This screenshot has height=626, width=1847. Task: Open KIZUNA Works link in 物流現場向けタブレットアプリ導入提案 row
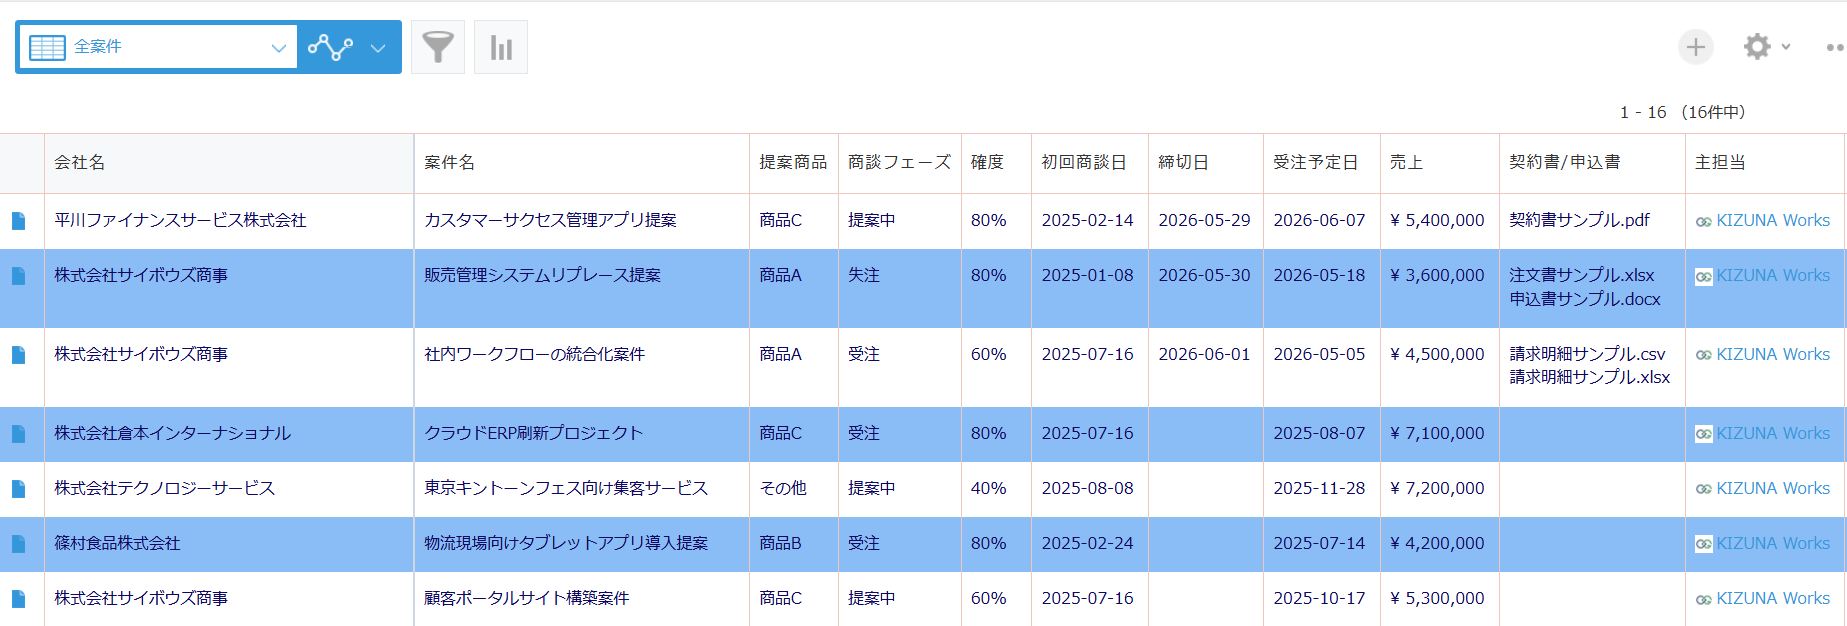(1772, 543)
